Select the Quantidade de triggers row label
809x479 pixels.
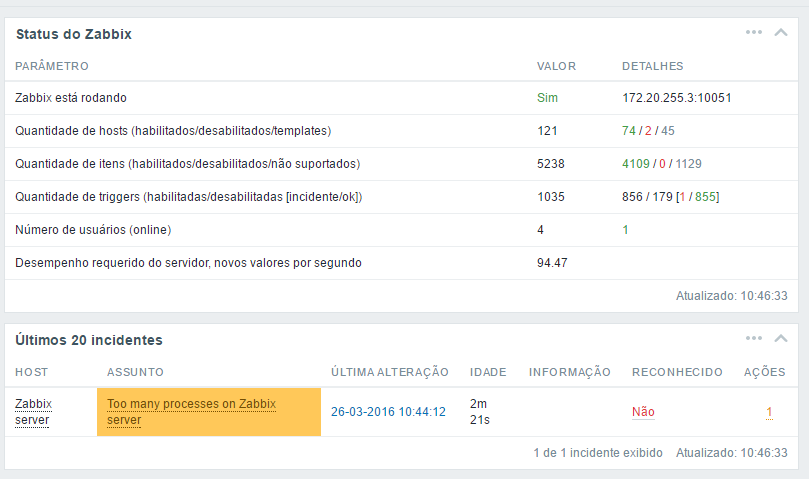(188, 197)
